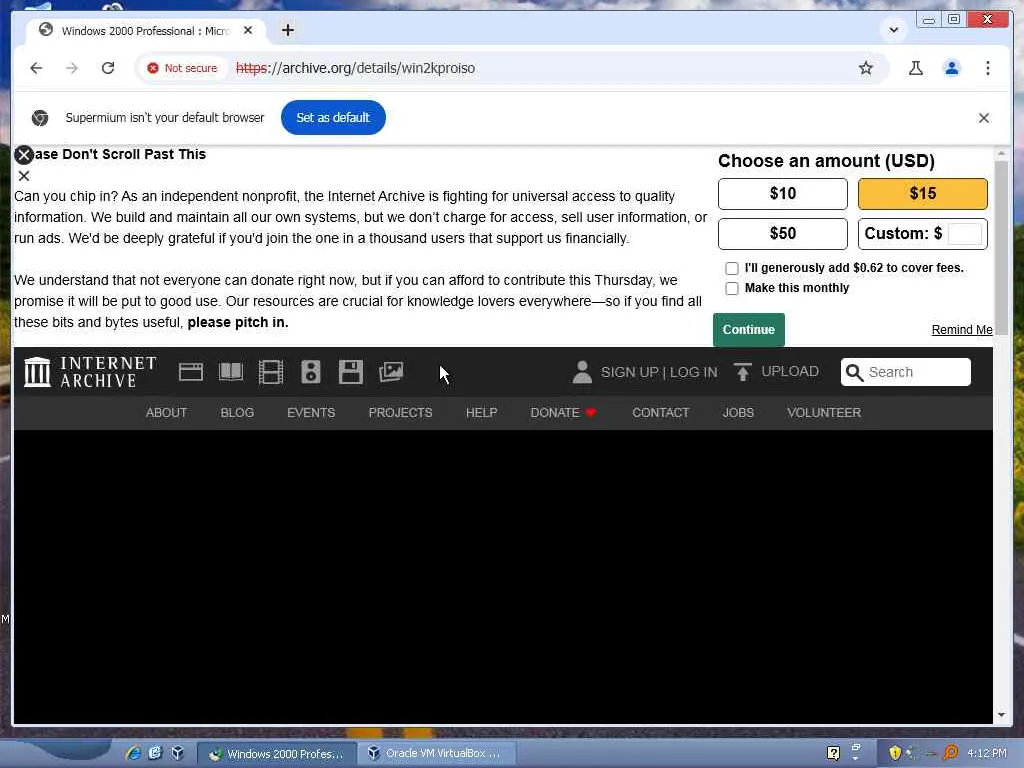Choose the $50 donation amount
The height and width of the screenshot is (768, 1024).
782,234
